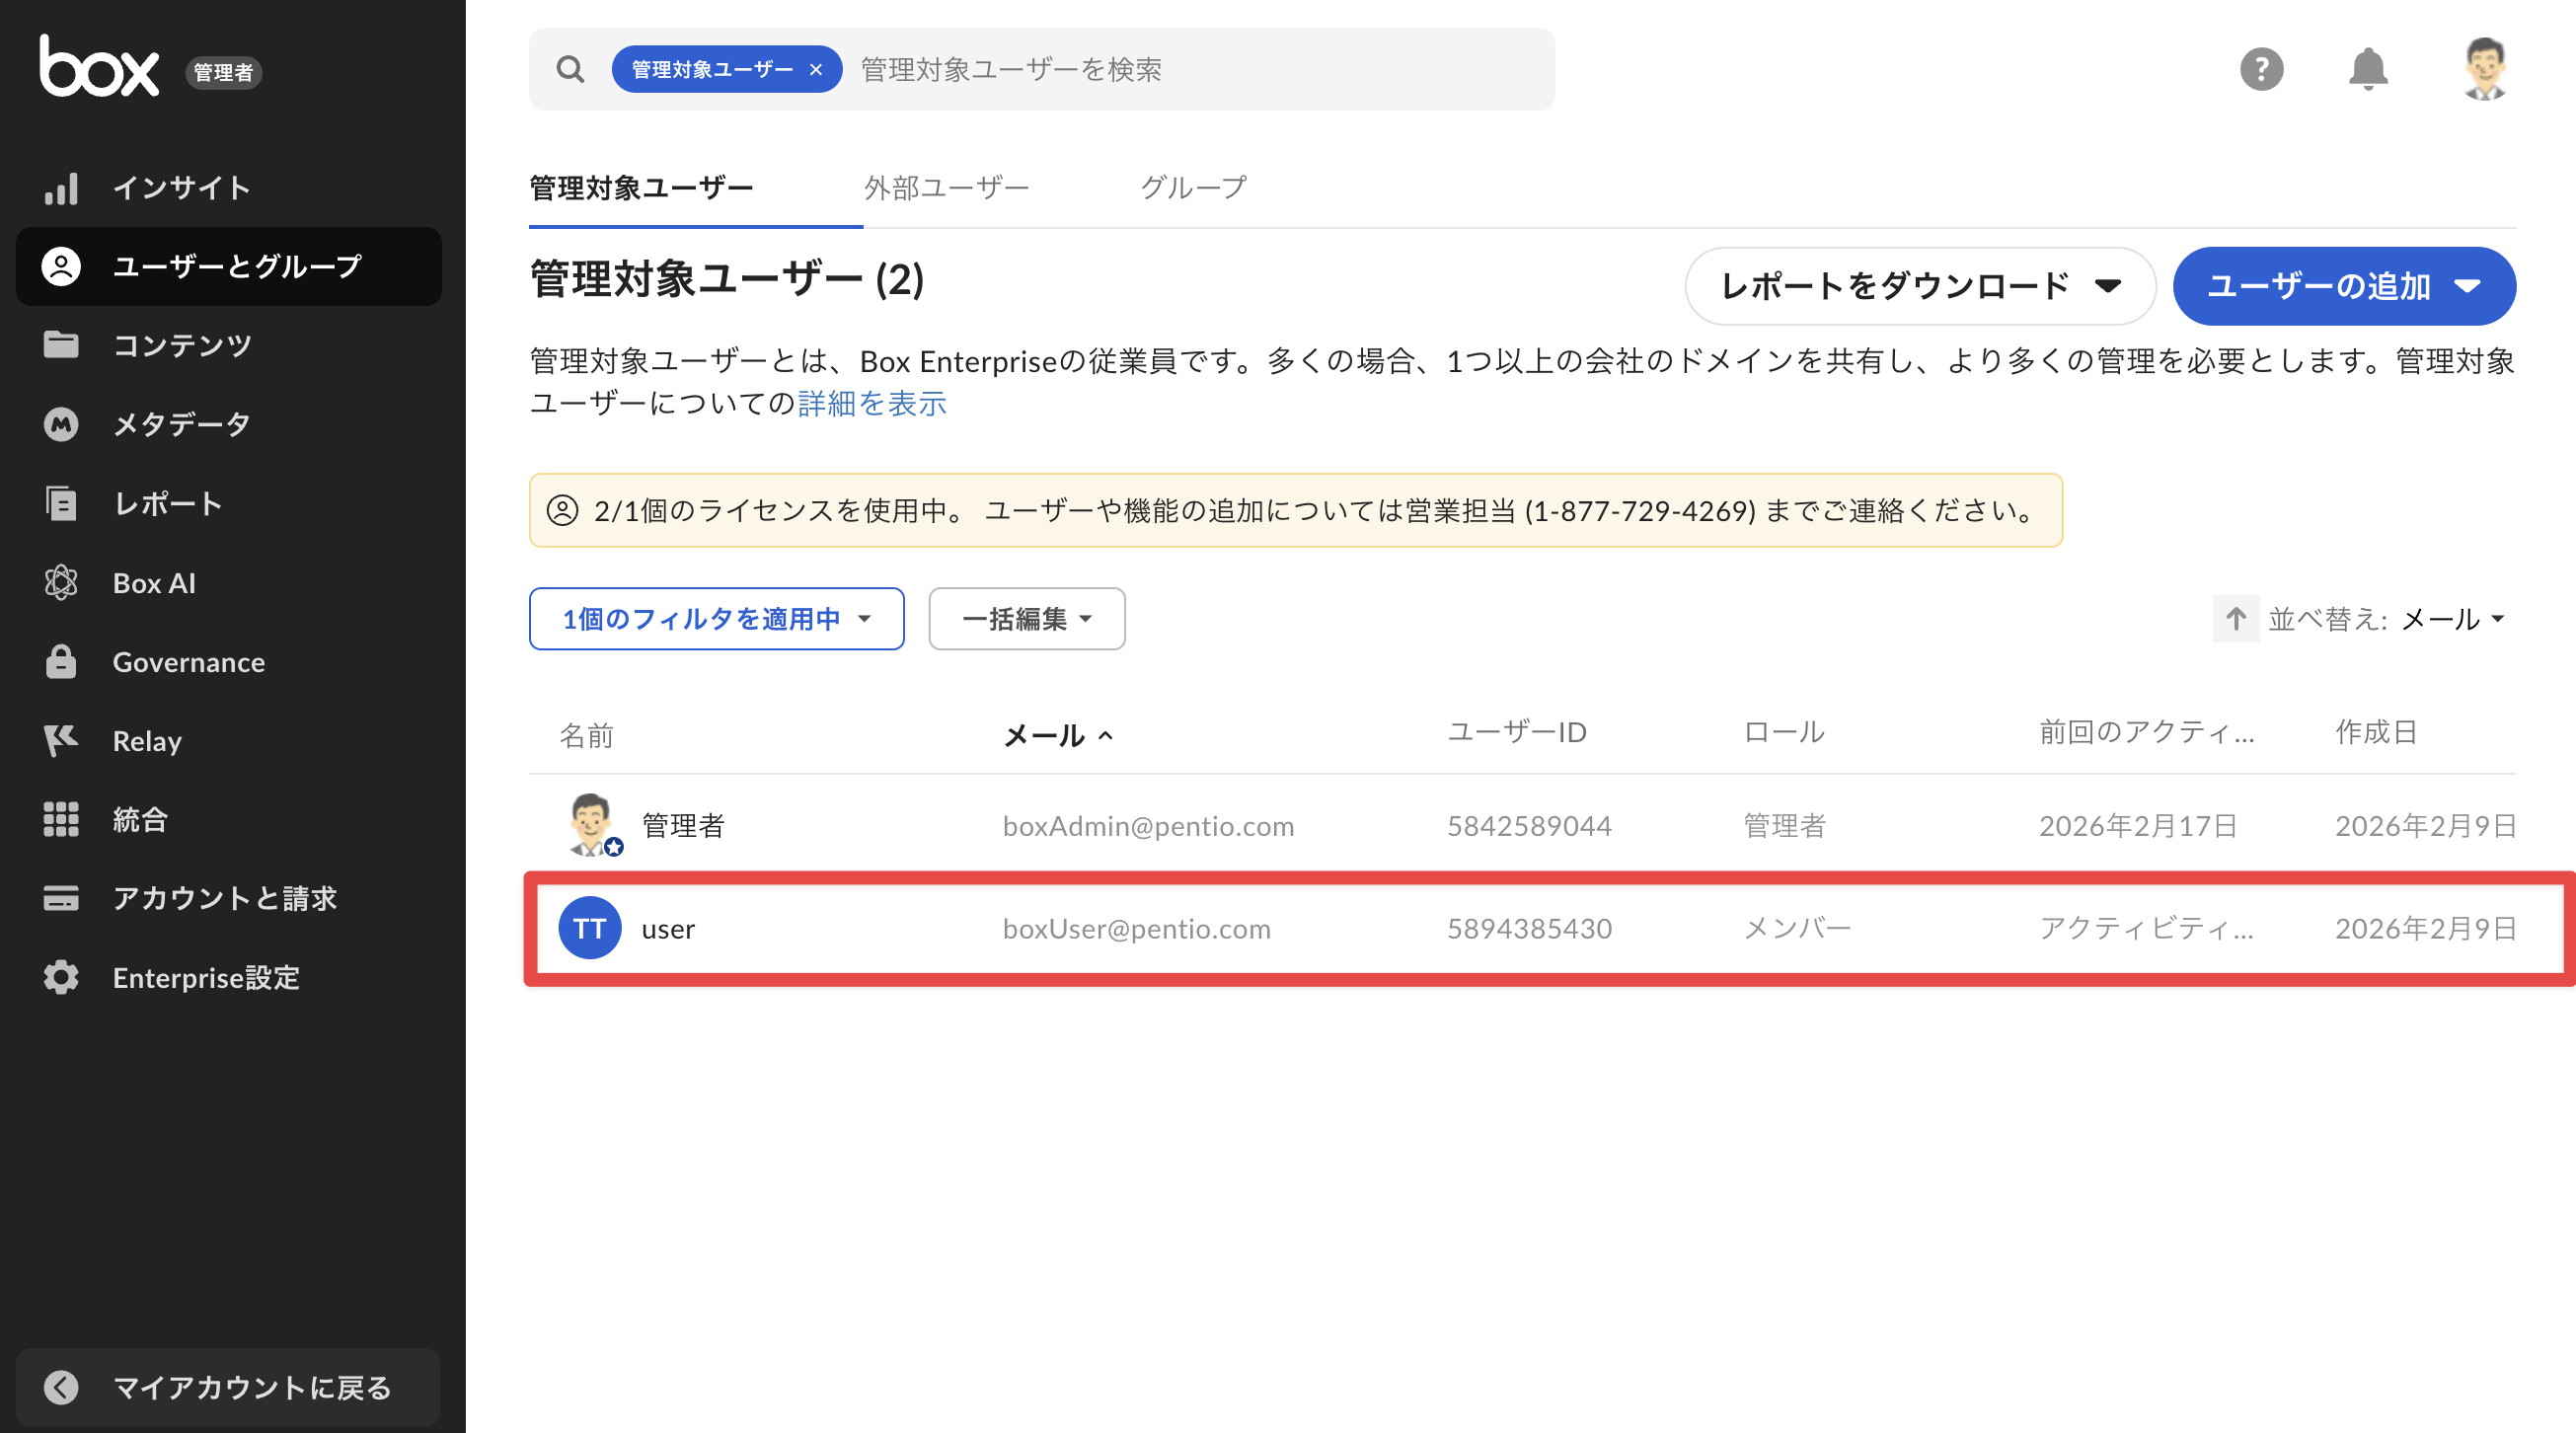Click user ID 5842589044
The height and width of the screenshot is (1433, 2576).
[x=1529, y=825]
